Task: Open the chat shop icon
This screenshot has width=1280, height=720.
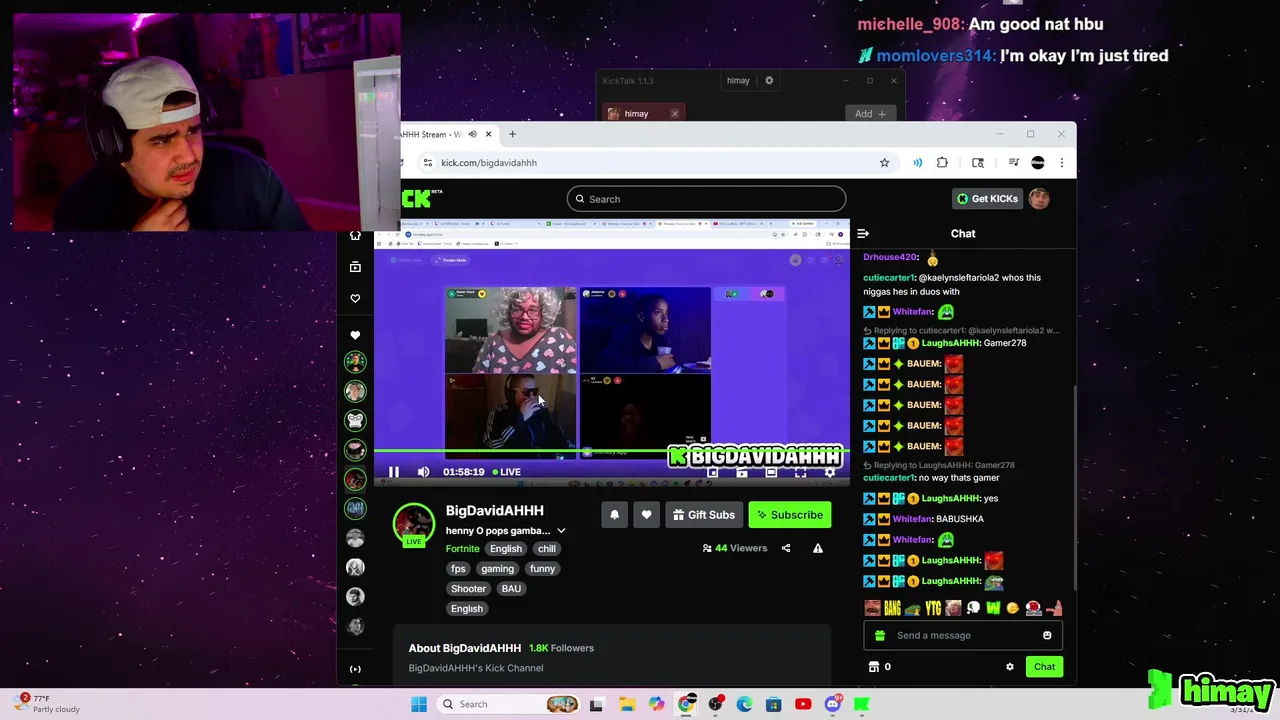Action: coord(874,667)
